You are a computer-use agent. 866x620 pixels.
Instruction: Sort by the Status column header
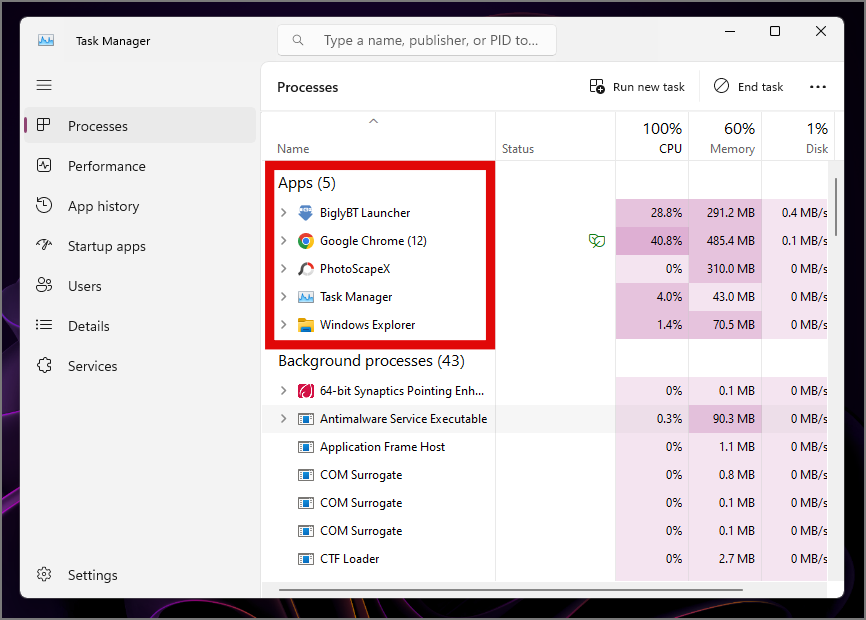pyautogui.click(x=556, y=136)
